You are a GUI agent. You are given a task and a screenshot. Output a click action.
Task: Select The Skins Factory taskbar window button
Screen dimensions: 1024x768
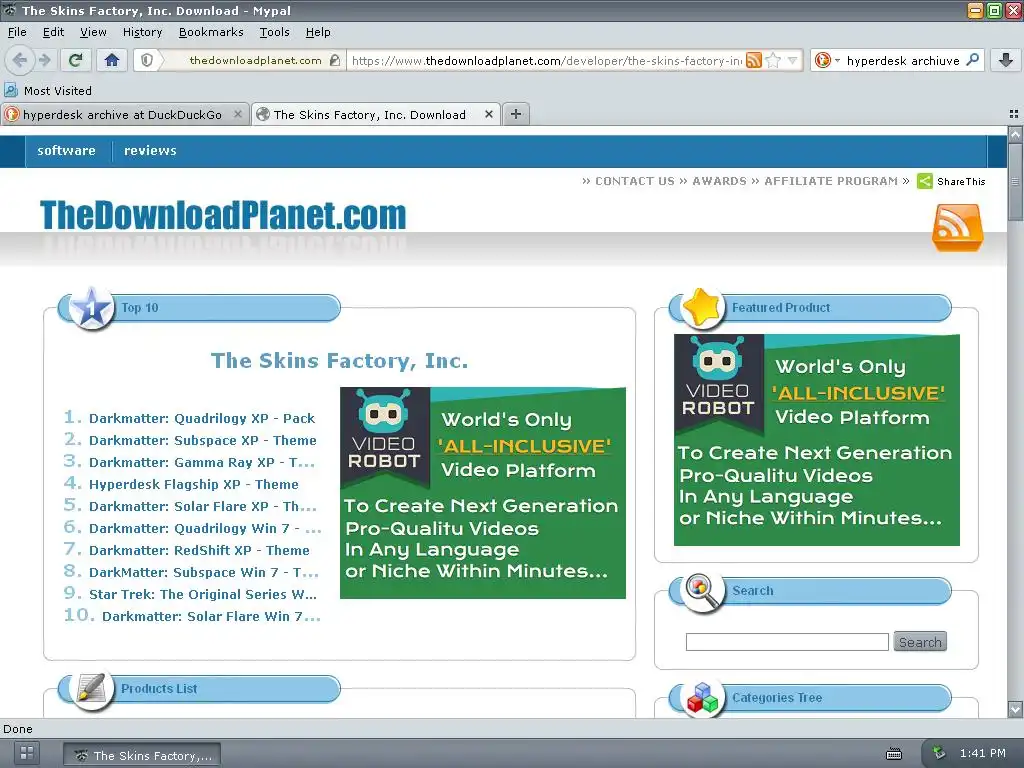142,755
